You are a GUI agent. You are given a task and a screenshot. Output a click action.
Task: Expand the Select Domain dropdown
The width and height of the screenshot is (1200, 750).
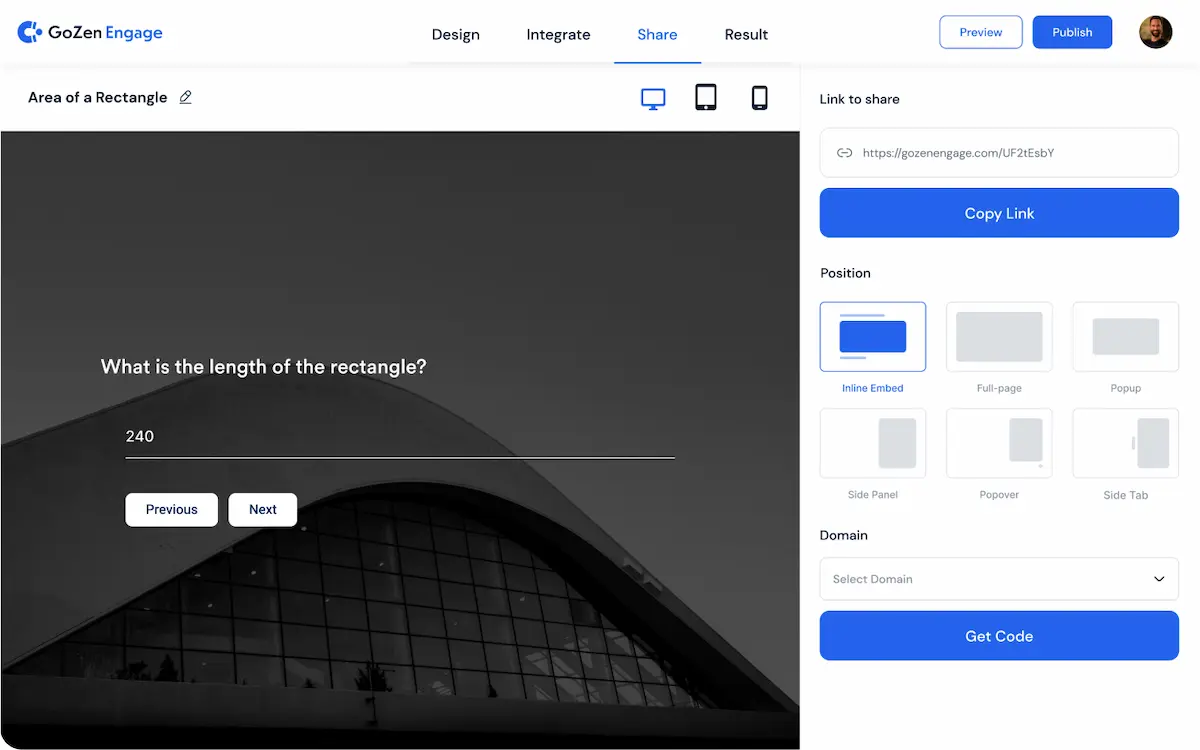(999, 579)
